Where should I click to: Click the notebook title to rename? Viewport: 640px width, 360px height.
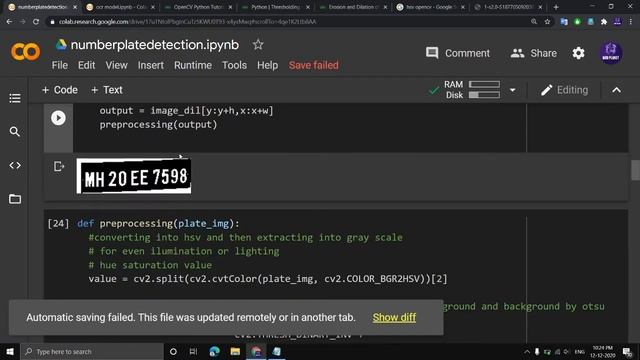tap(155, 45)
